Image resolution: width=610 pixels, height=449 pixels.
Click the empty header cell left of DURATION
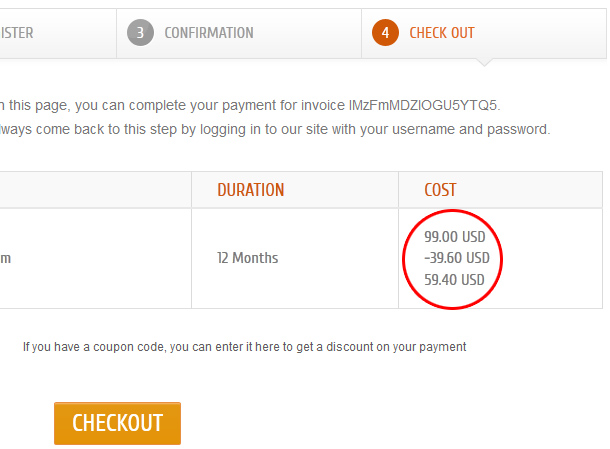point(95,190)
